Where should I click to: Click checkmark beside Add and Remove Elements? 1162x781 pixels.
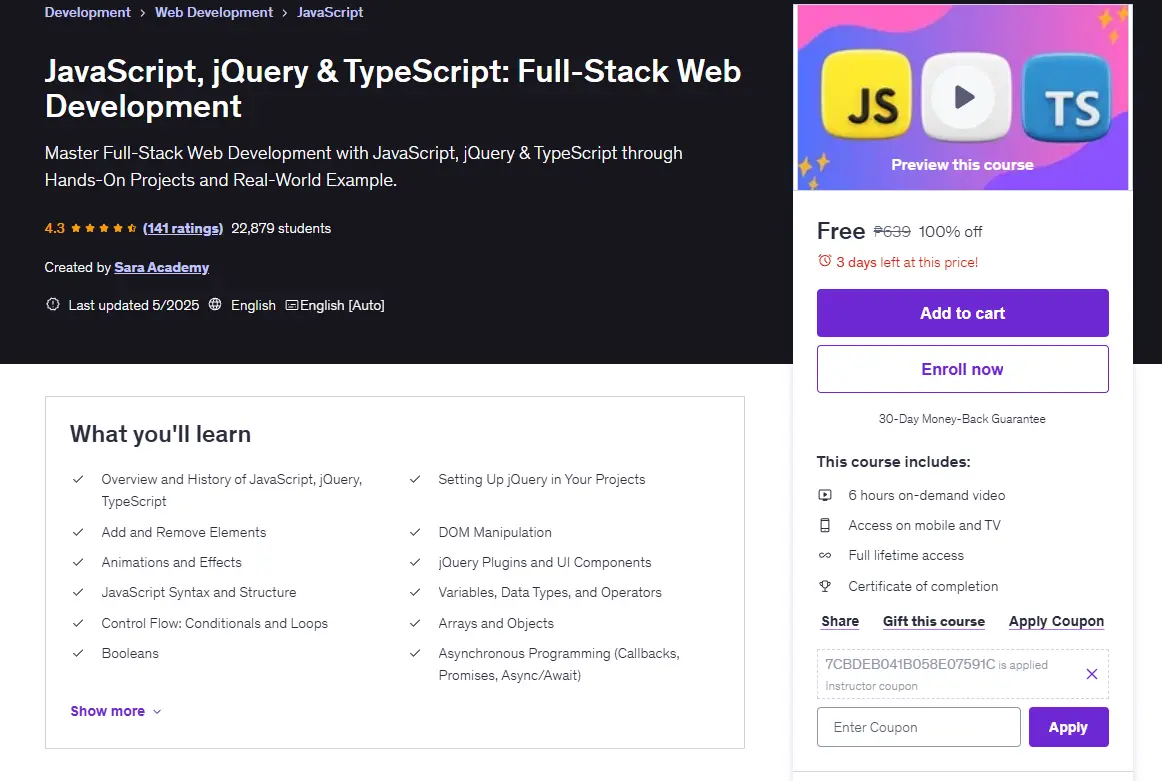[x=78, y=532]
